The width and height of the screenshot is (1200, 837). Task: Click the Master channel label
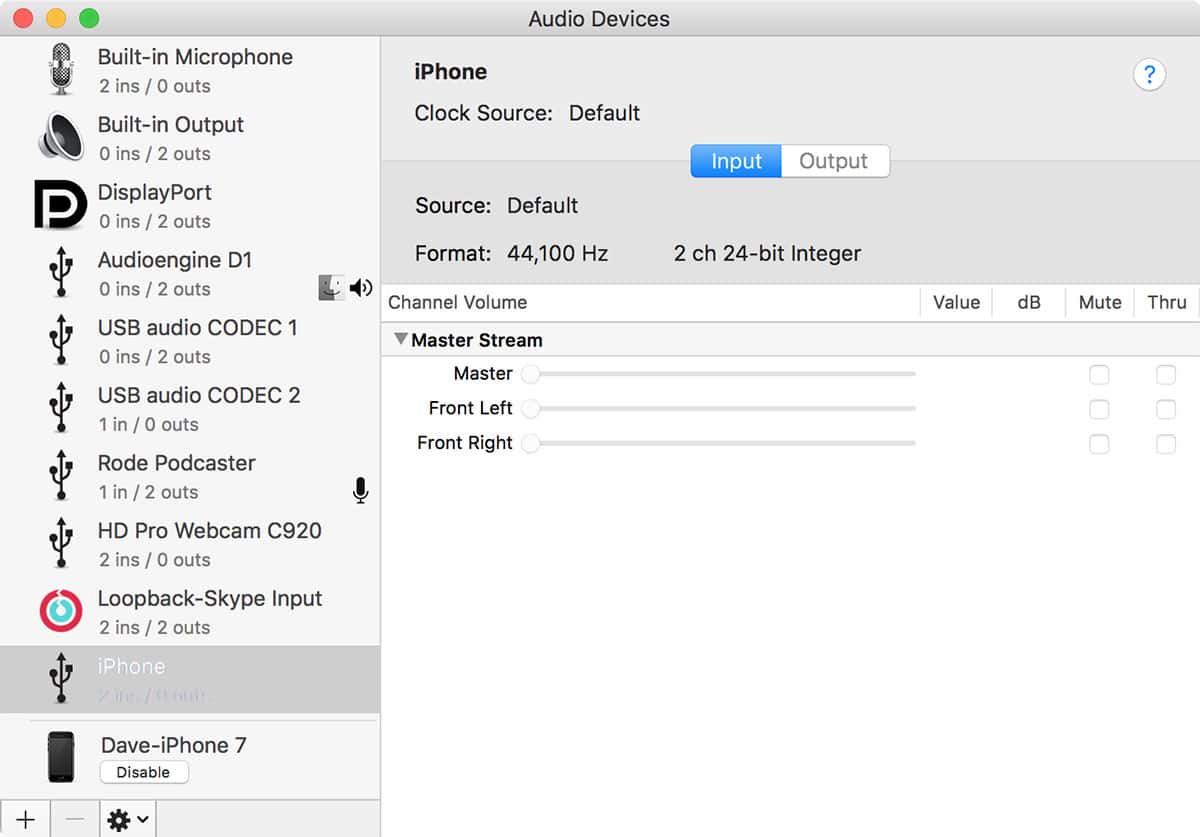pyautogui.click(x=483, y=373)
